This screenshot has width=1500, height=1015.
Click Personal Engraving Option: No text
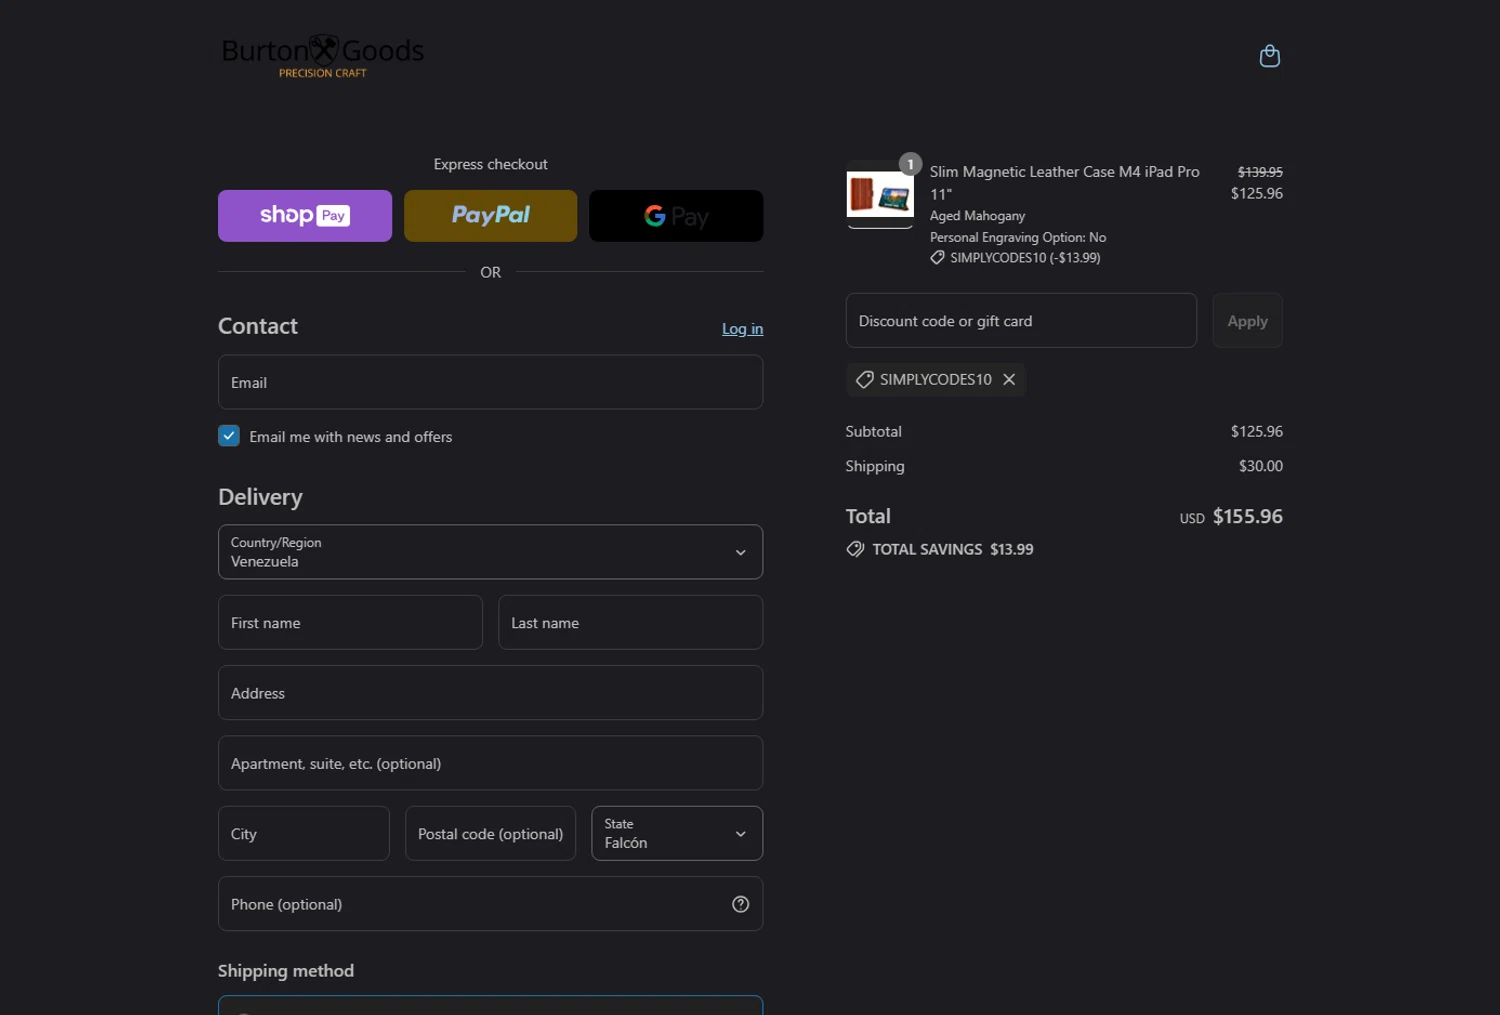tap(1018, 237)
